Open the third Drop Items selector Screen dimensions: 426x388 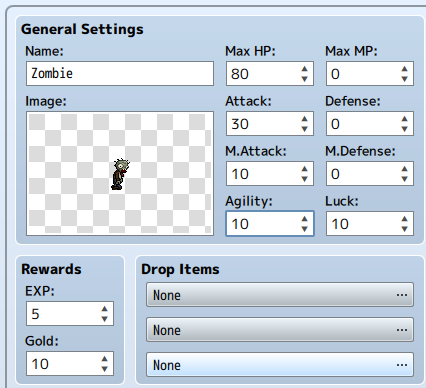coord(280,365)
